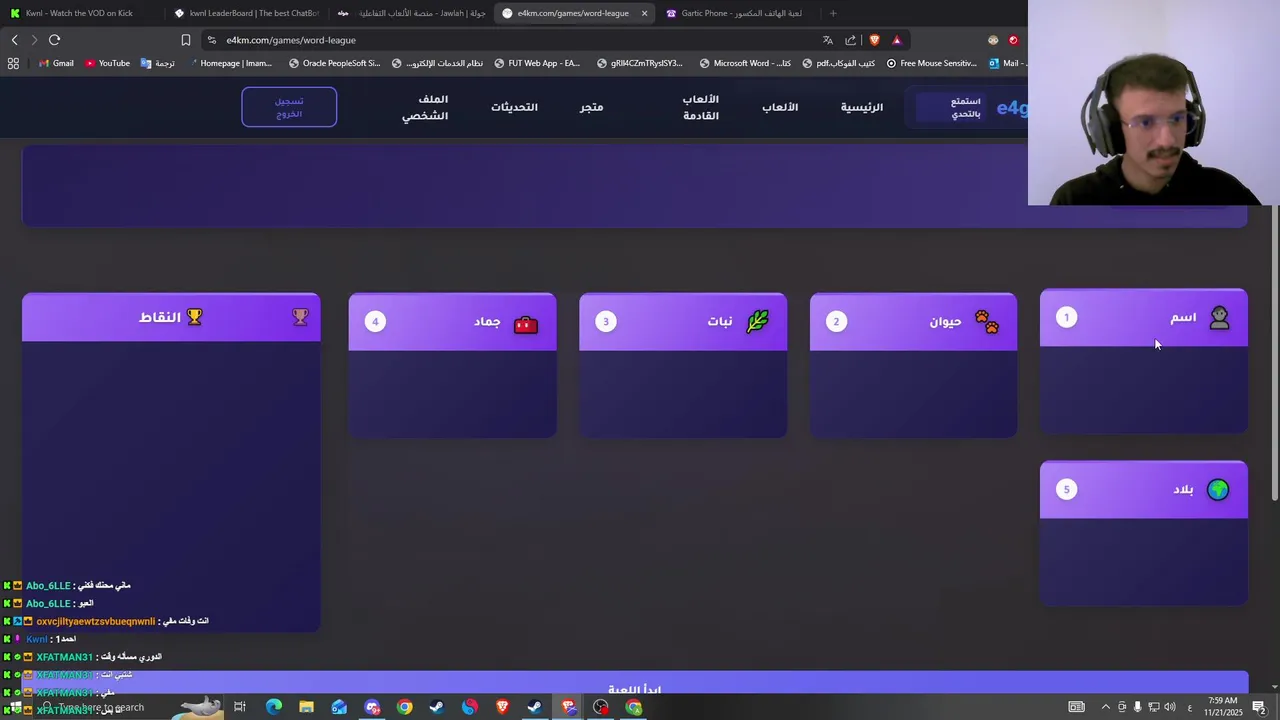
Task: Click the Brave shields lion icon
Action: (875, 40)
